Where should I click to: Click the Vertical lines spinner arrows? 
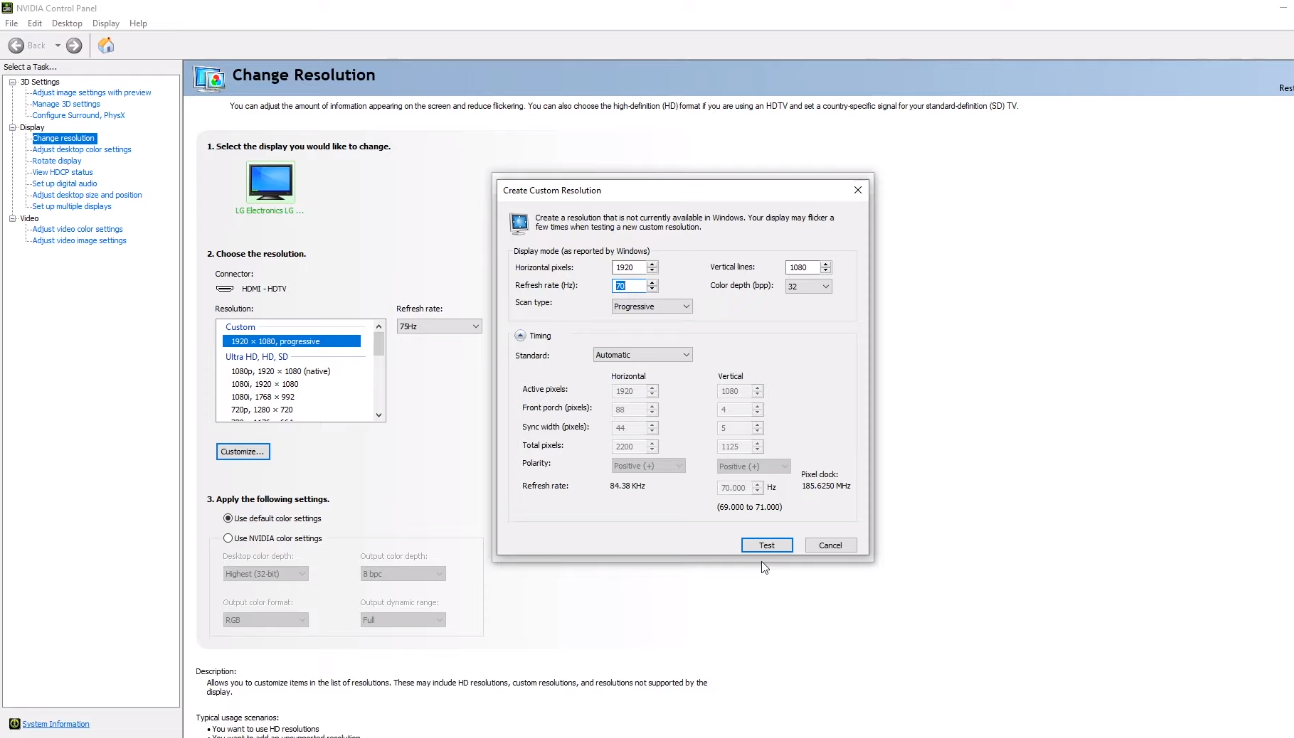pos(826,267)
